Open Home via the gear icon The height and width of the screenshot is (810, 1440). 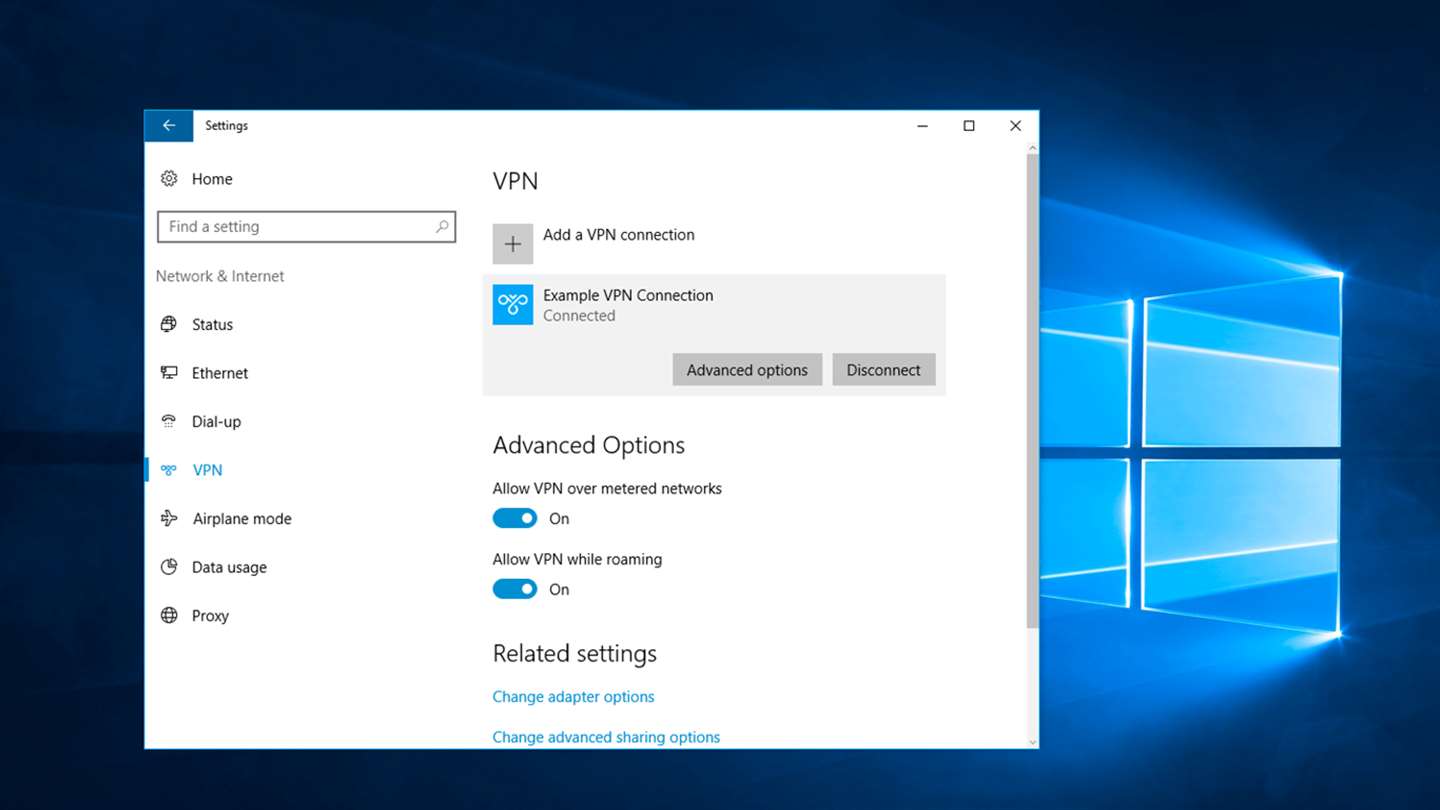pos(169,179)
